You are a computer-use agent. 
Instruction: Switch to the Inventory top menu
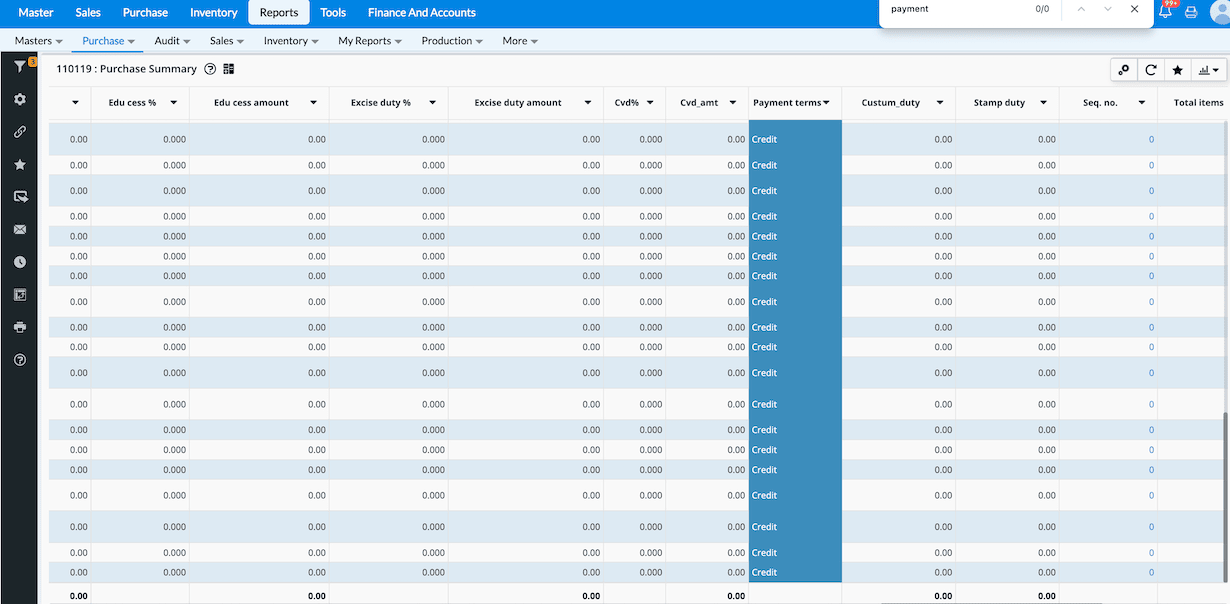tap(214, 13)
